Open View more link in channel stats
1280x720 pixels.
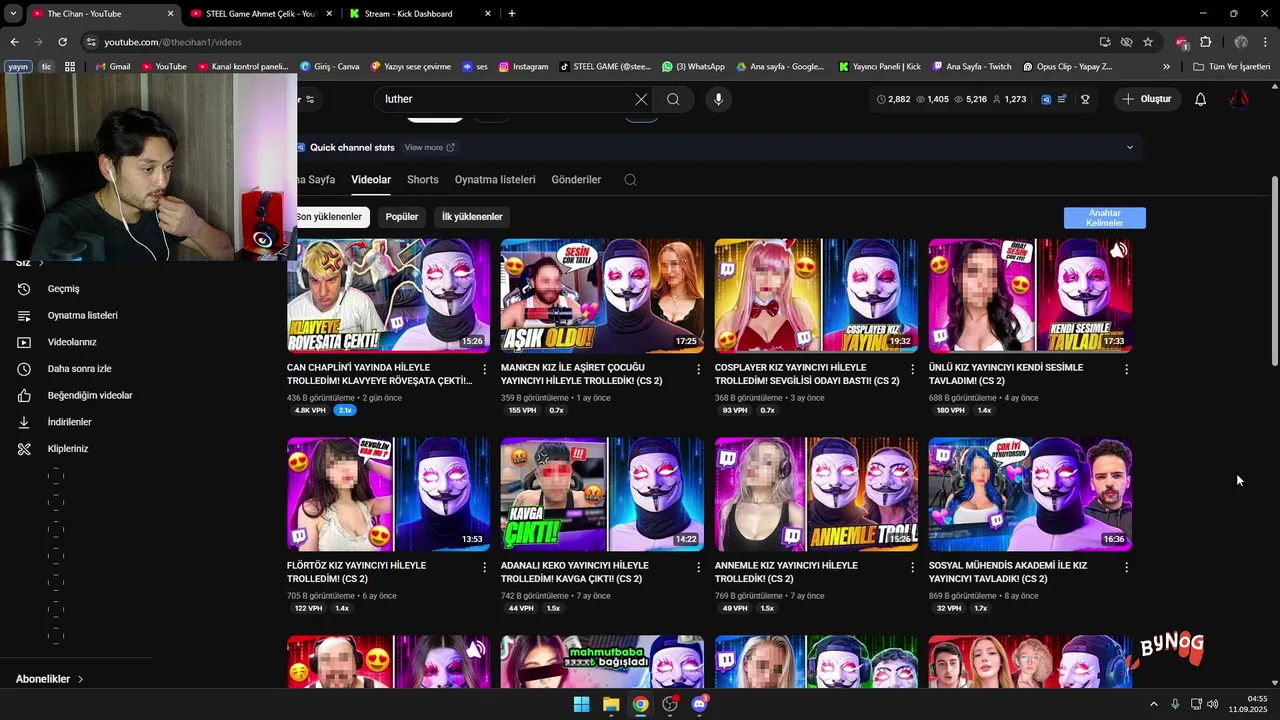click(430, 147)
